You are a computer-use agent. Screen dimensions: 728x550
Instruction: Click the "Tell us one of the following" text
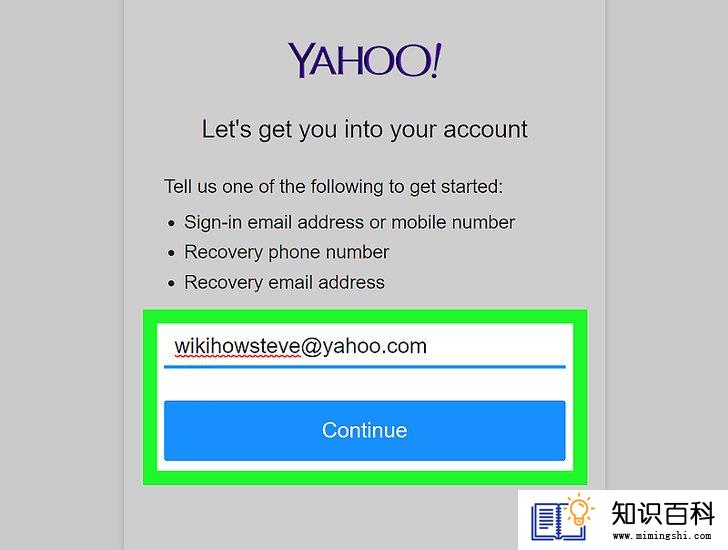333,187
